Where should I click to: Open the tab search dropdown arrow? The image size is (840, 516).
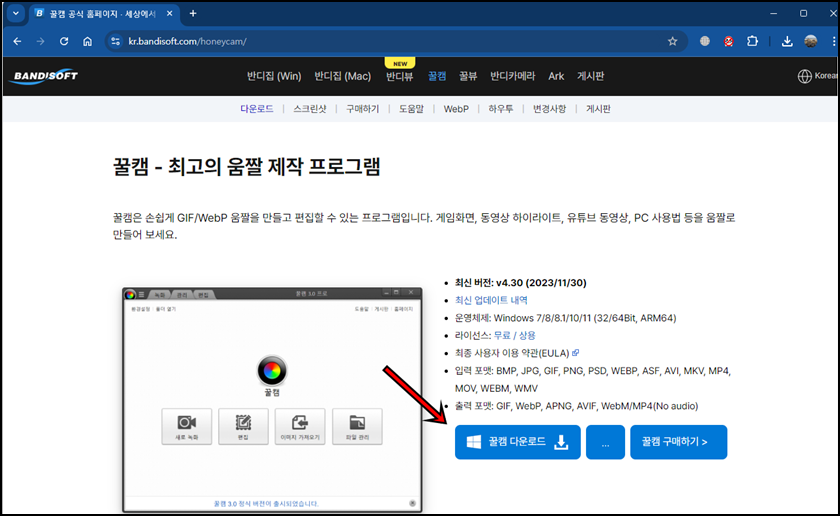16,13
